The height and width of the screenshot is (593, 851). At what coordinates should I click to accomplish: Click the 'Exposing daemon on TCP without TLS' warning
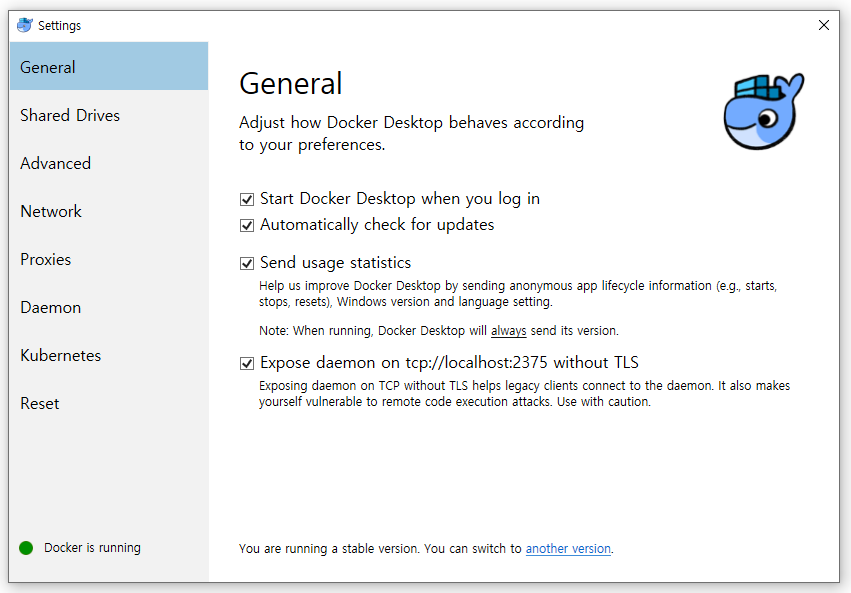524,393
